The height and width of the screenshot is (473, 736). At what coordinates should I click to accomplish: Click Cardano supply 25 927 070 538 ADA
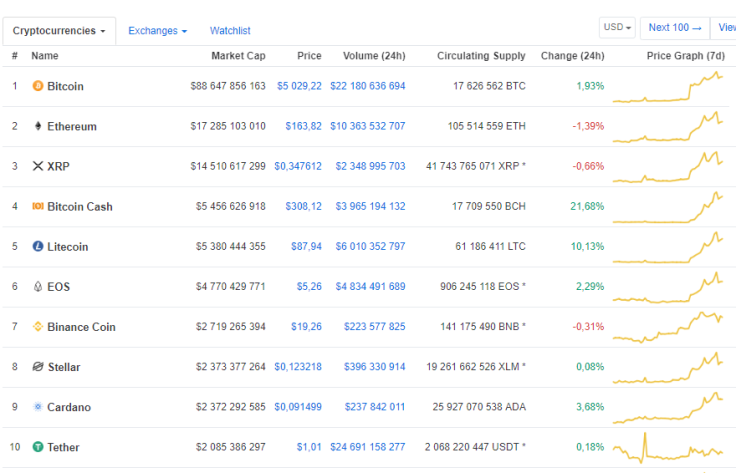(x=479, y=407)
